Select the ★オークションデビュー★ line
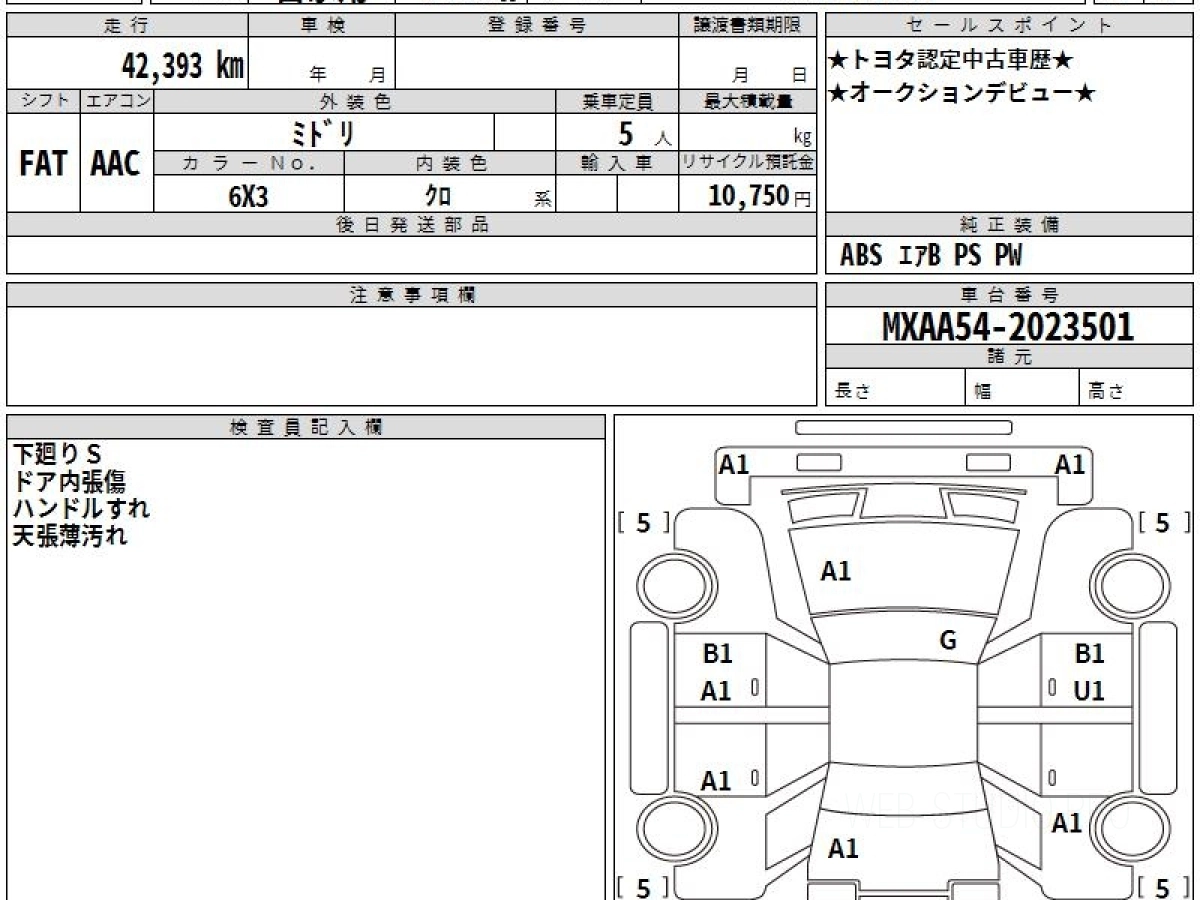This screenshot has height=900, width=1200. (x=962, y=94)
